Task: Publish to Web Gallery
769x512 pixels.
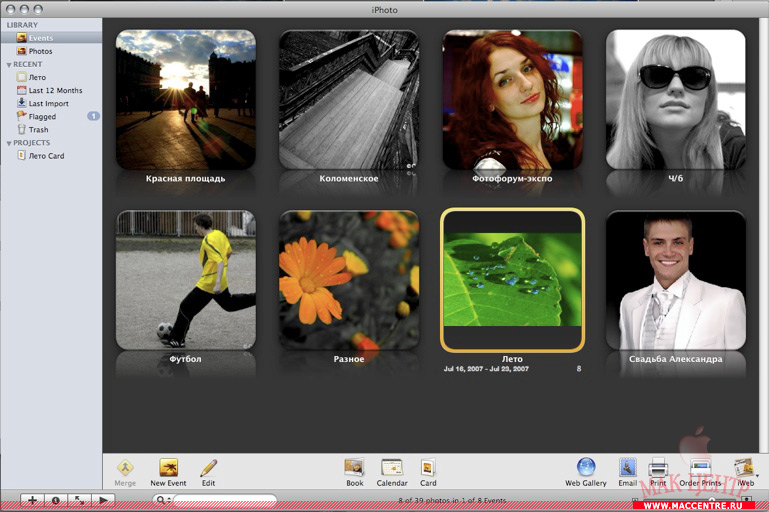Action: click(586, 473)
